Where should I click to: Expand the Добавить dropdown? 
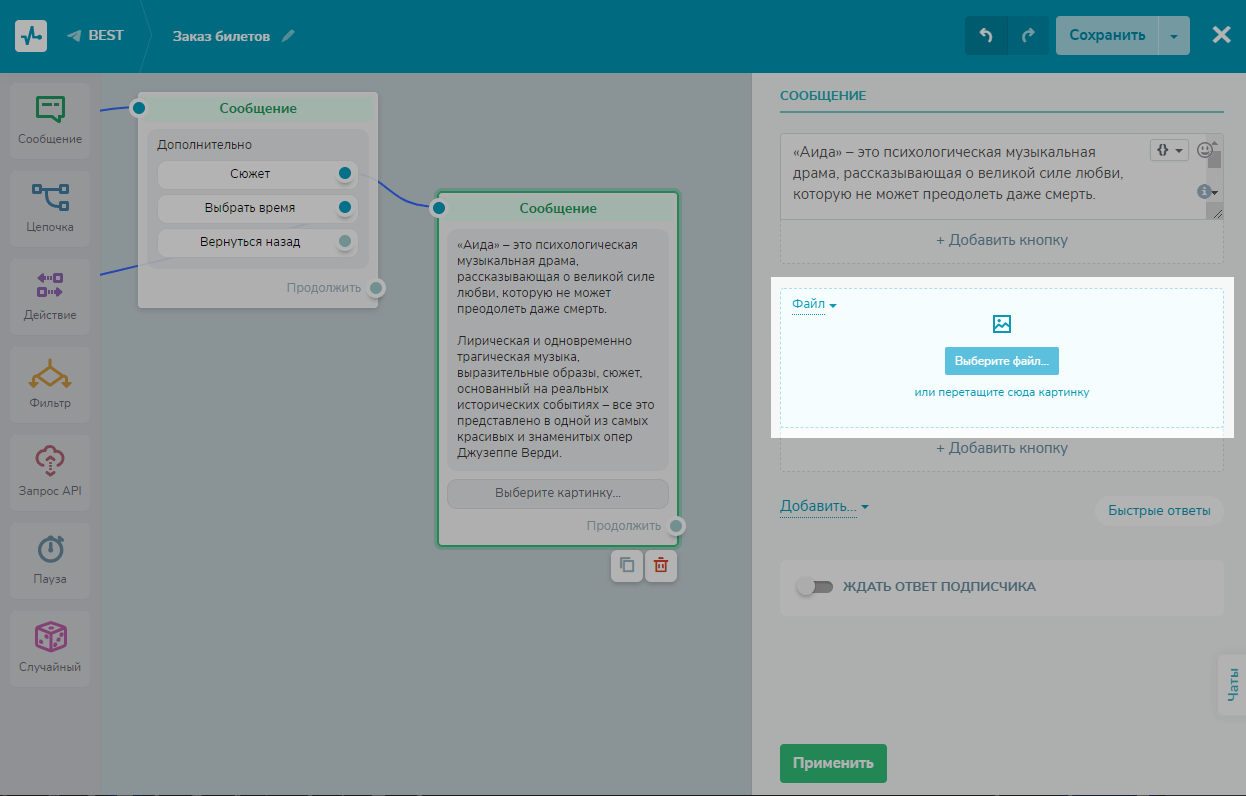click(x=824, y=507)
